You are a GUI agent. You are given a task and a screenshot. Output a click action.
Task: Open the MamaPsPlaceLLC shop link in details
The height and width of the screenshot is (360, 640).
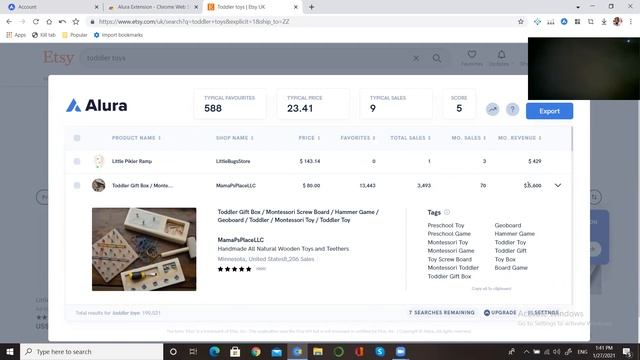[240, 240]
